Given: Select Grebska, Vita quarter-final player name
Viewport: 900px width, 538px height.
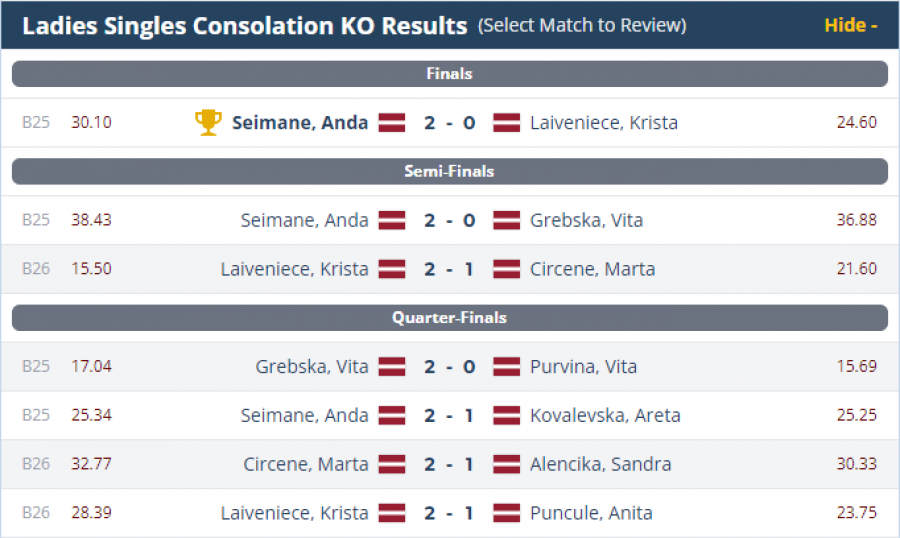Looking at the screenshot, I should (312, 367).
